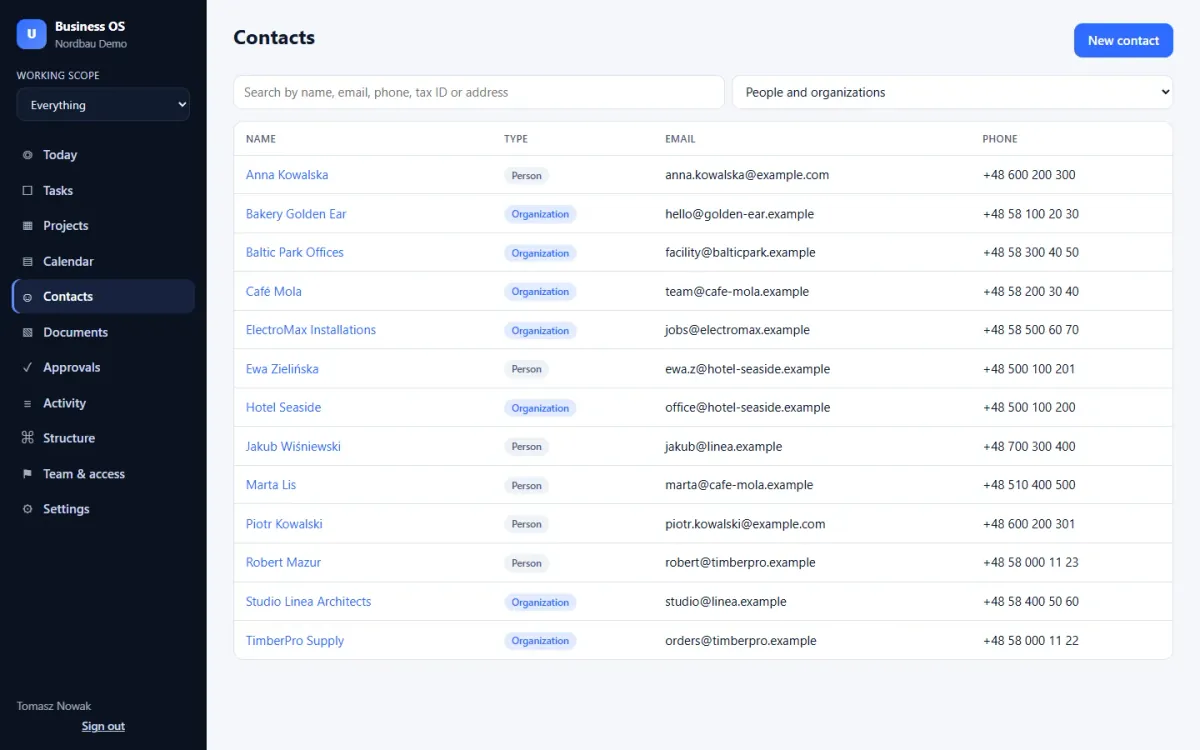1200x750 pixels.
Task: Click email jobs@electromax.example
Action: (x=737, y=330)
